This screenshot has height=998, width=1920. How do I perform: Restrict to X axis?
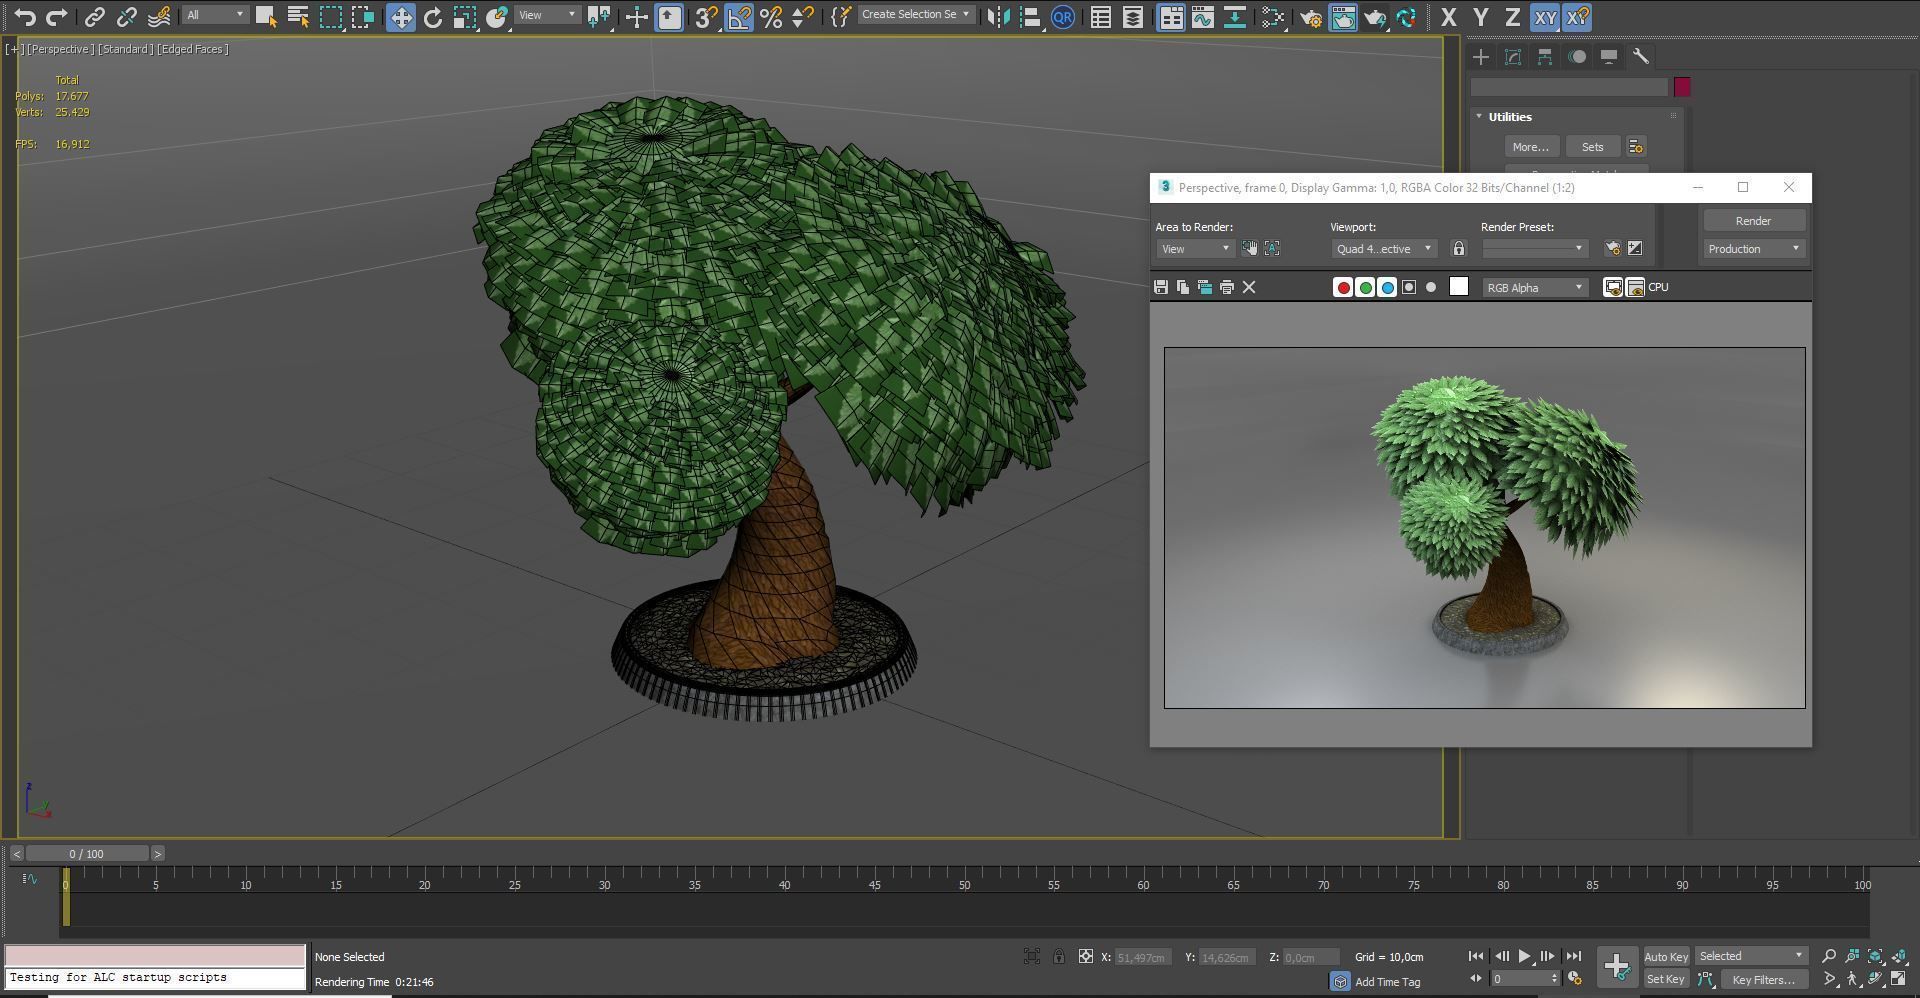tap(1448, 17)
